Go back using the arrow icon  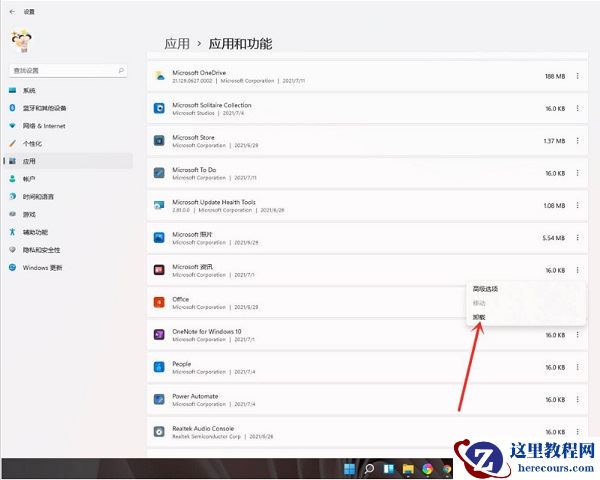tap(12, 11)
